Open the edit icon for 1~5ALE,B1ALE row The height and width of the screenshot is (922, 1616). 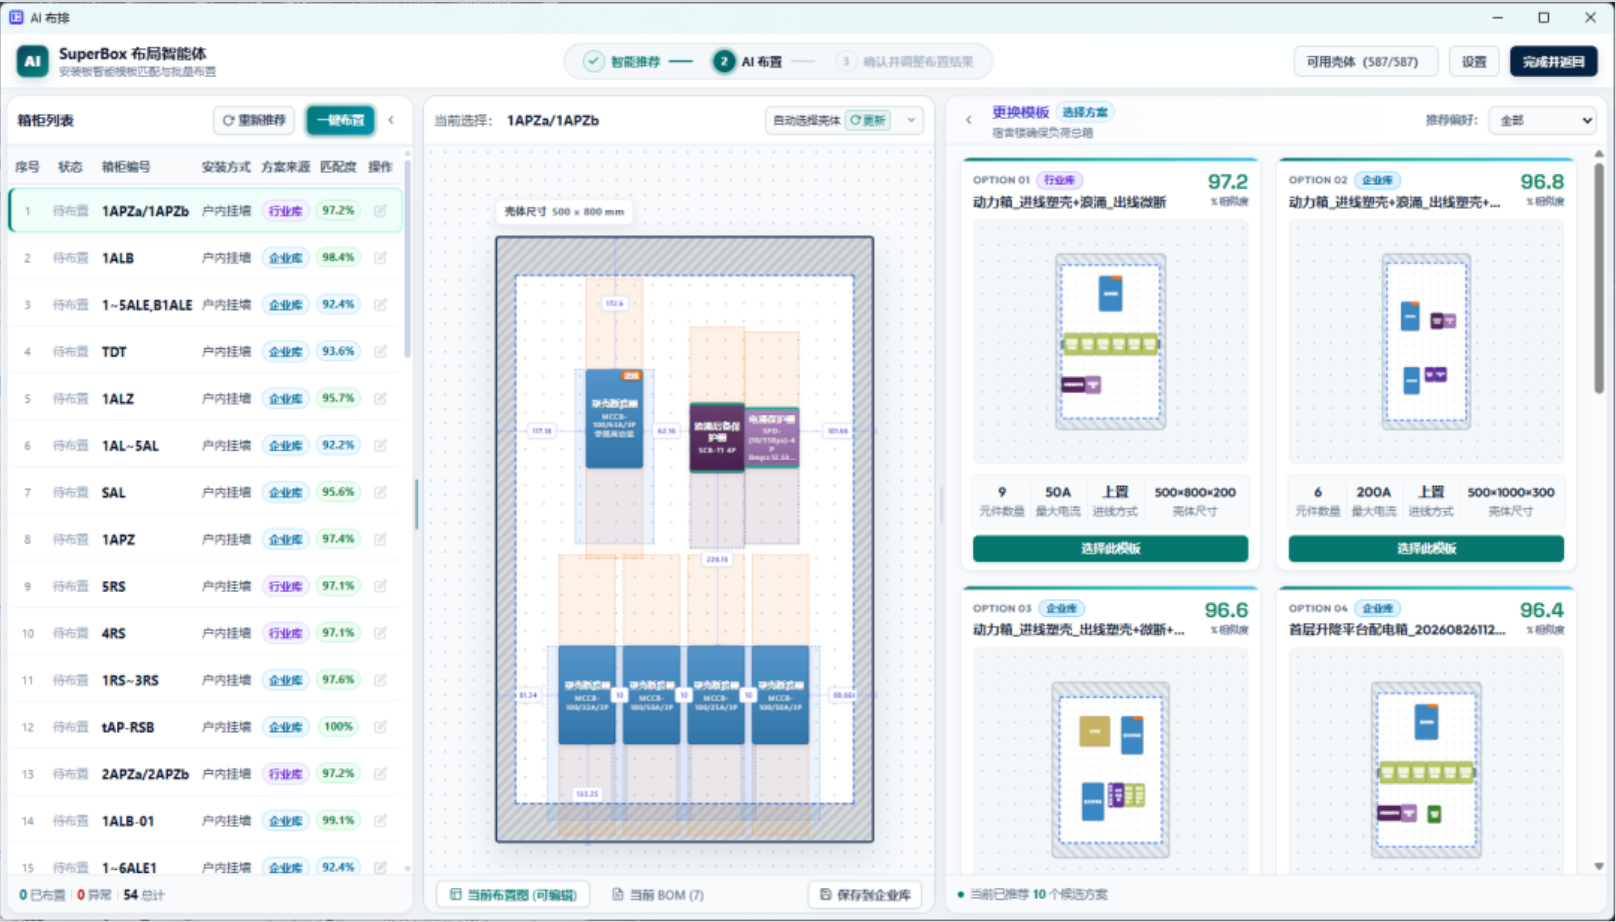click(381, 305)
